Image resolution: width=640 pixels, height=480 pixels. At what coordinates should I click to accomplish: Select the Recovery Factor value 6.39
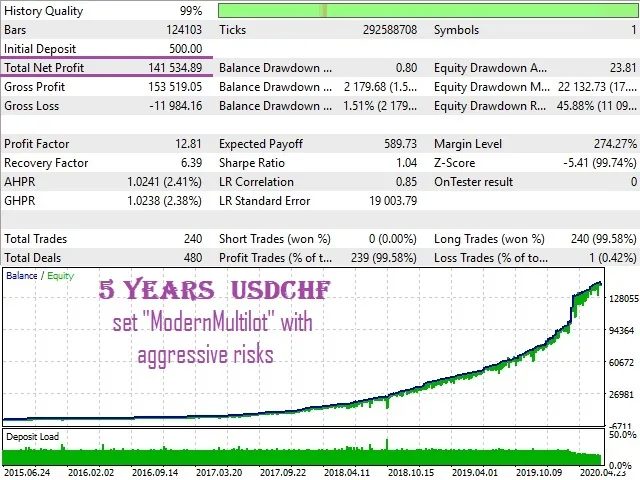click(191, 163)
